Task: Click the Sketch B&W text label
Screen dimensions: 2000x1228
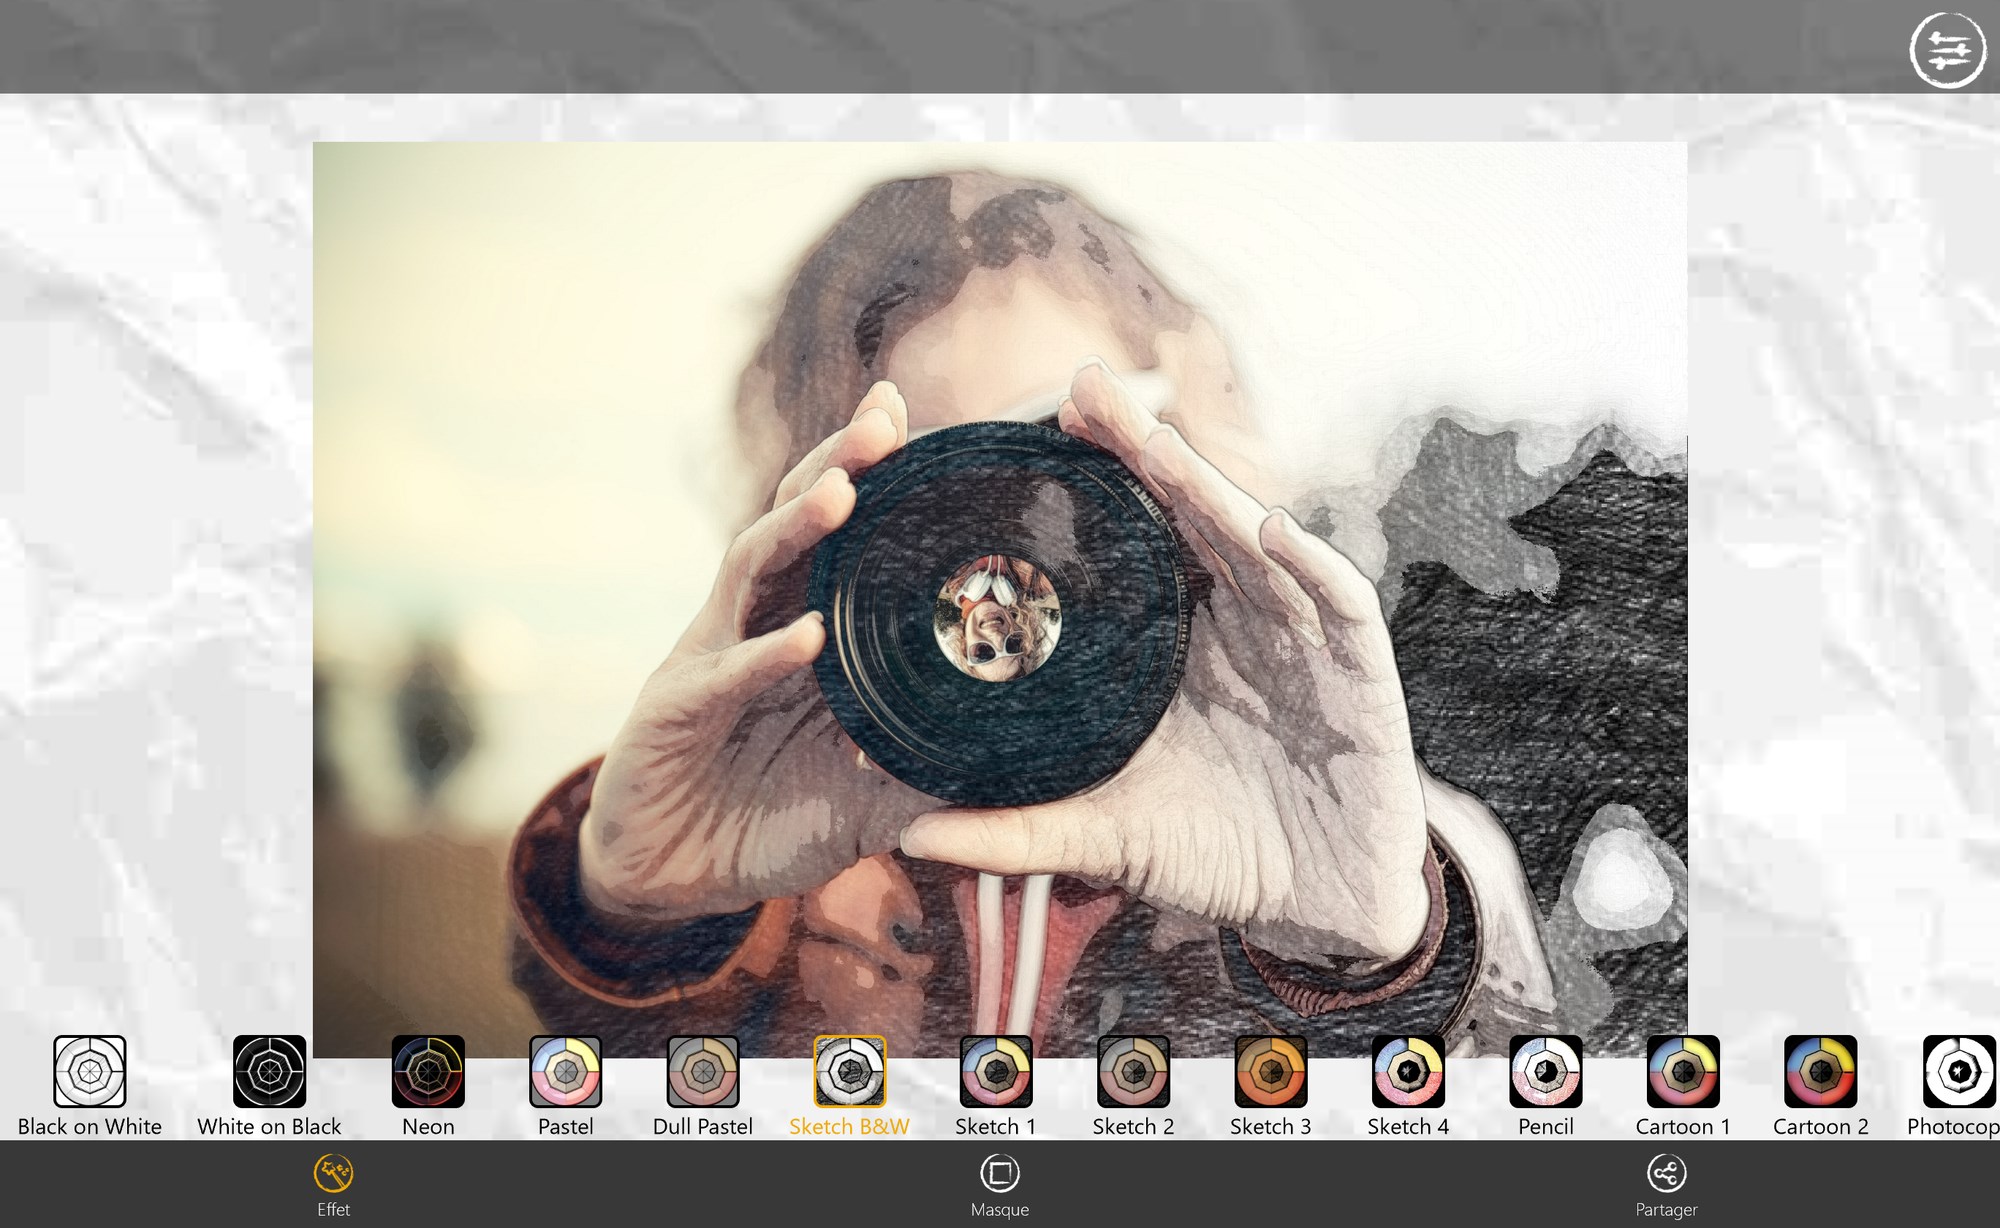Action: click(849, 1127)
